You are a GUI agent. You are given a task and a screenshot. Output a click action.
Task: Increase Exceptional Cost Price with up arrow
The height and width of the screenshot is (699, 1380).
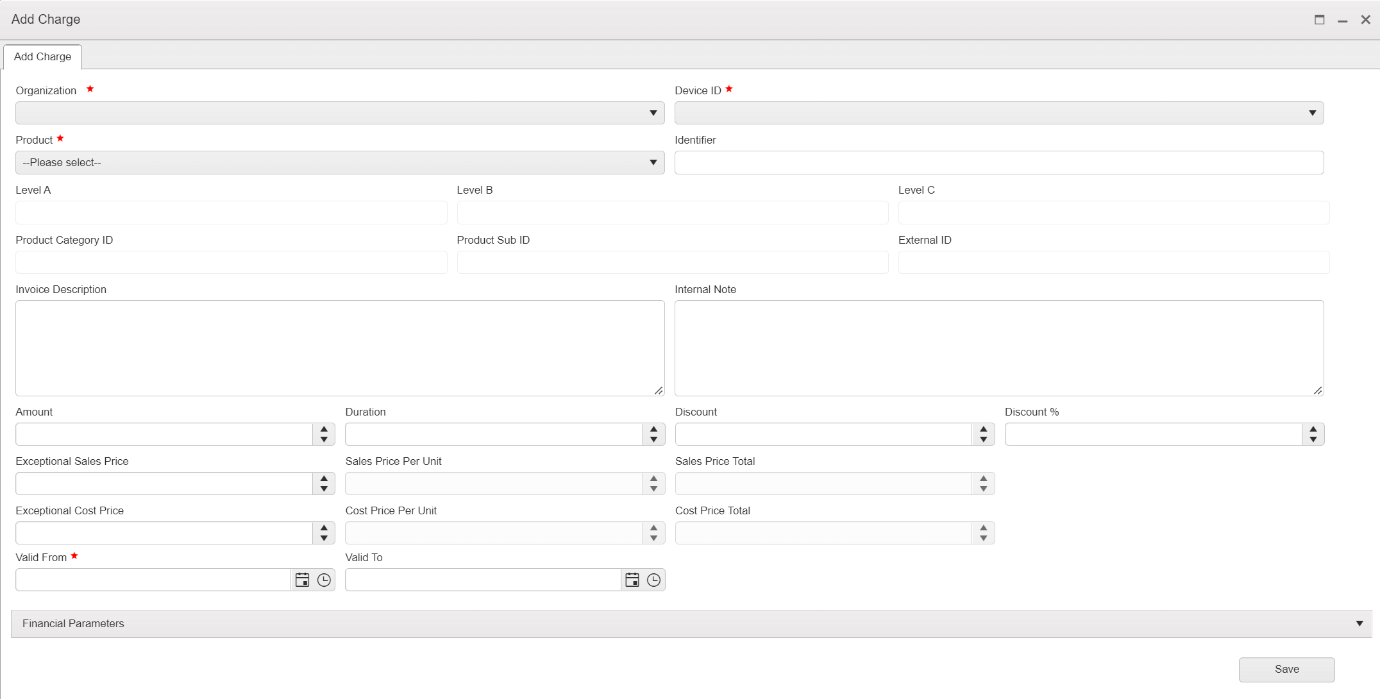(324, 528)
